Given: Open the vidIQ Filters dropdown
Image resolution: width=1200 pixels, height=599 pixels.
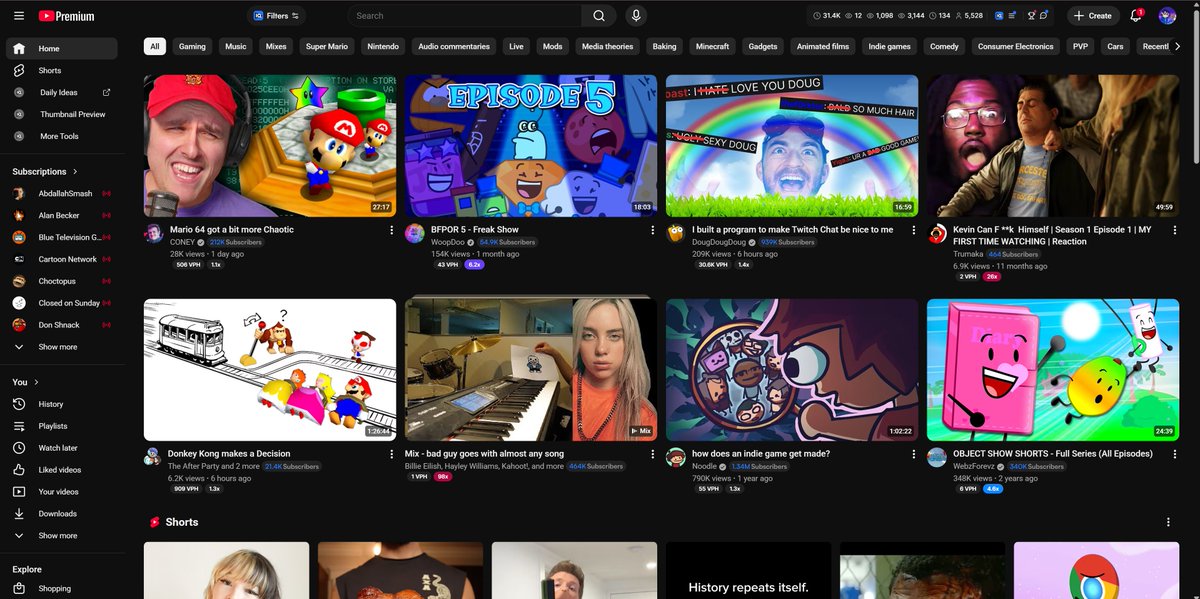Looking at the screenshot, I should (277, 16).
